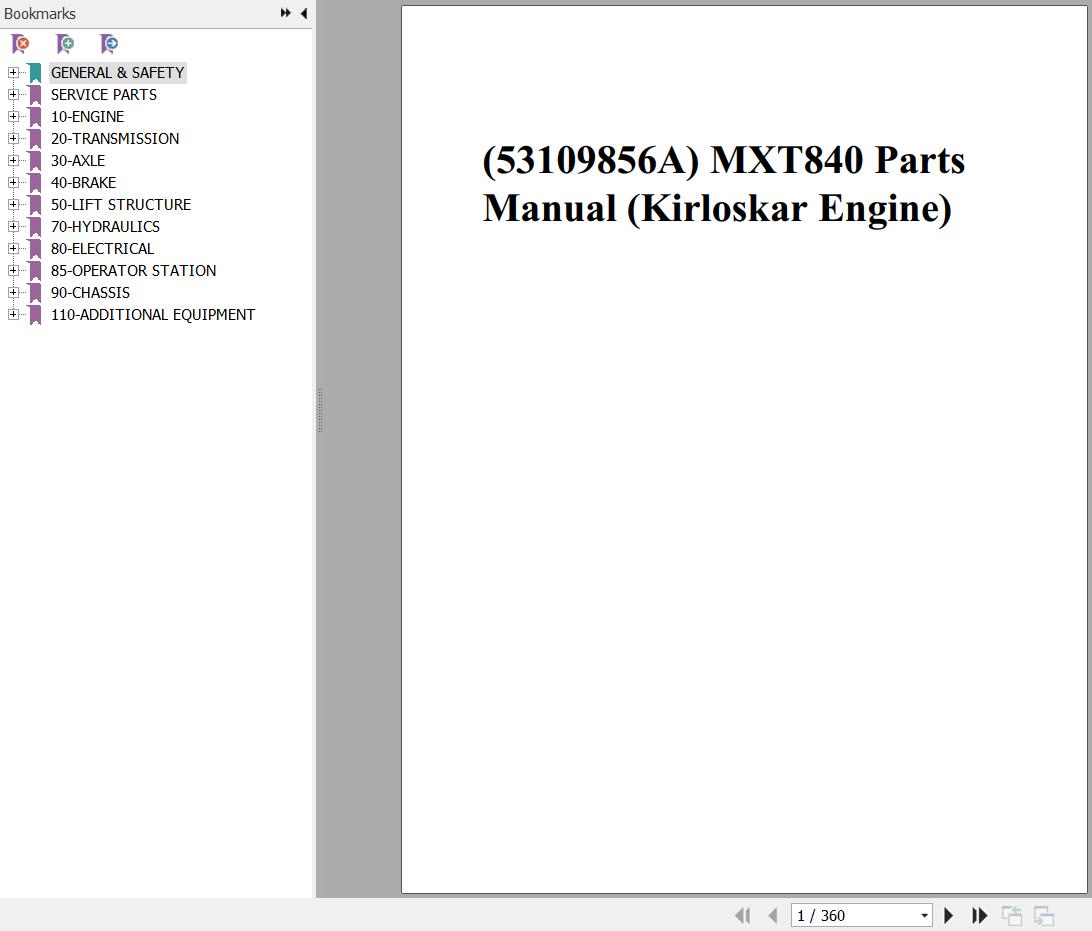Screen dimensions: 1092x931
Task: Jump to the 10-ENGINE section
Action: click(x=87, y=116)
